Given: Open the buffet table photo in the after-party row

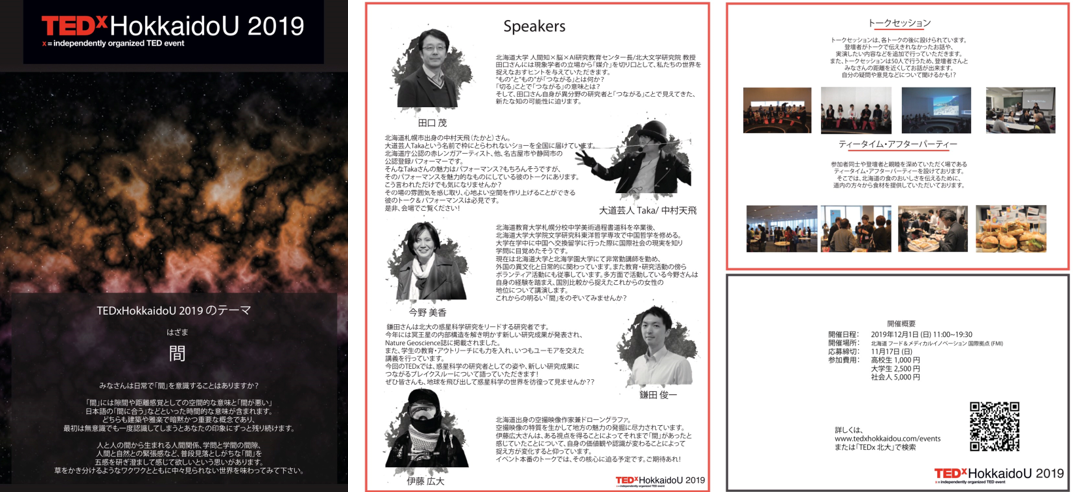Looking at the screenshot, I should [x=932, y=229].
